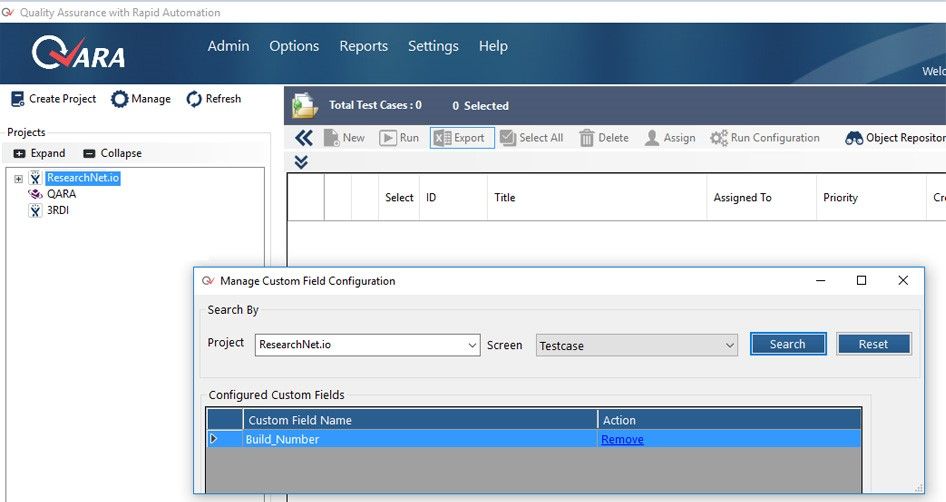This screenshot has height=502, width=946.
Task: Sort by Title column header
Action: (597, 197)
